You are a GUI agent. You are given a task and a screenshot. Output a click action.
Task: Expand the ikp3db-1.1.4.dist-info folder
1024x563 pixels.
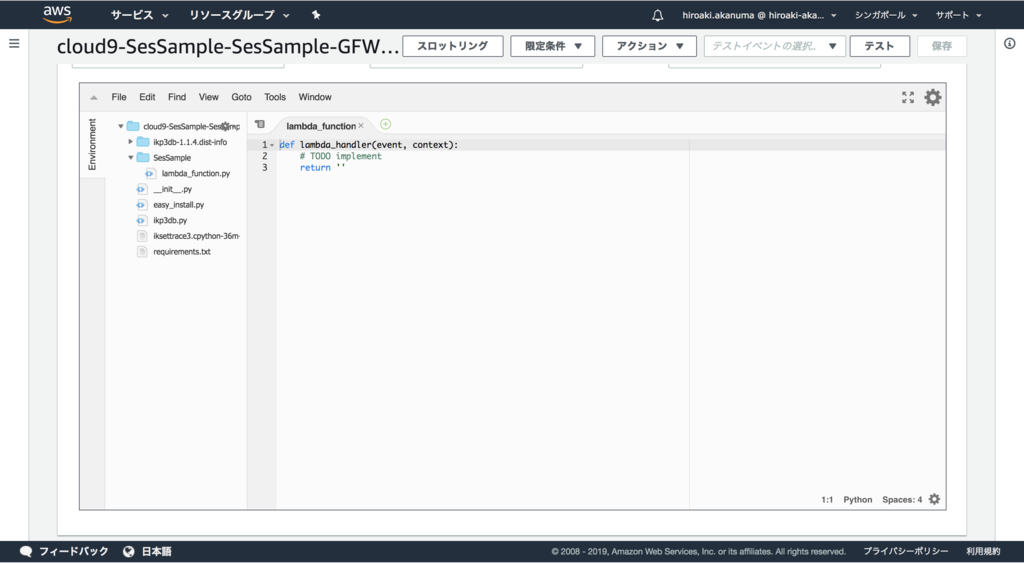(131, 142)
